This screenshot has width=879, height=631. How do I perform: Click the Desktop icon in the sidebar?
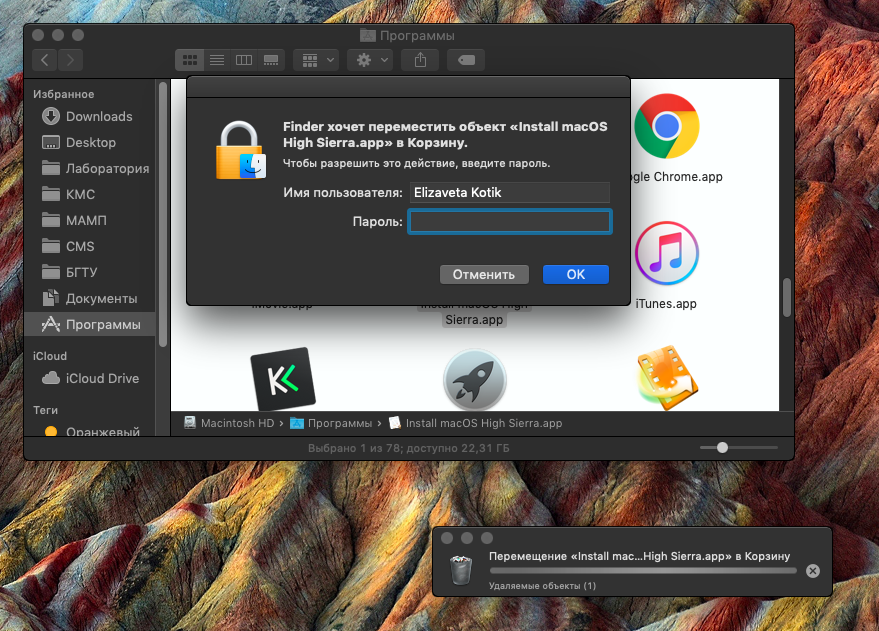tap(50, 142)
